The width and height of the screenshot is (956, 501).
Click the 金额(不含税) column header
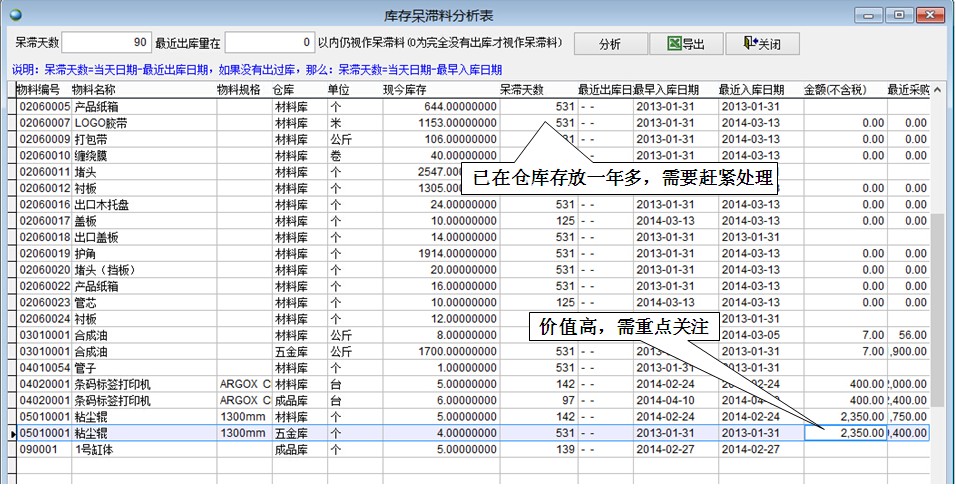coord(836,90)
